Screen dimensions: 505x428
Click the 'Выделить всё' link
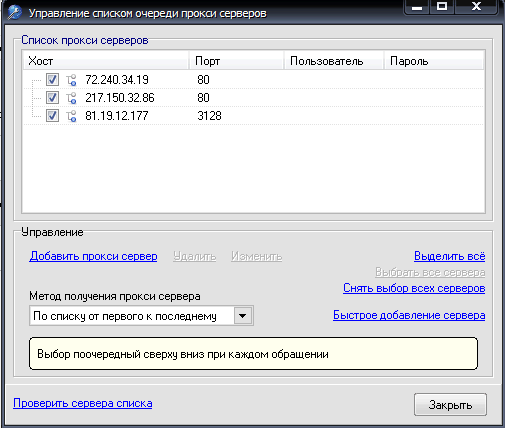click(449, 256)
